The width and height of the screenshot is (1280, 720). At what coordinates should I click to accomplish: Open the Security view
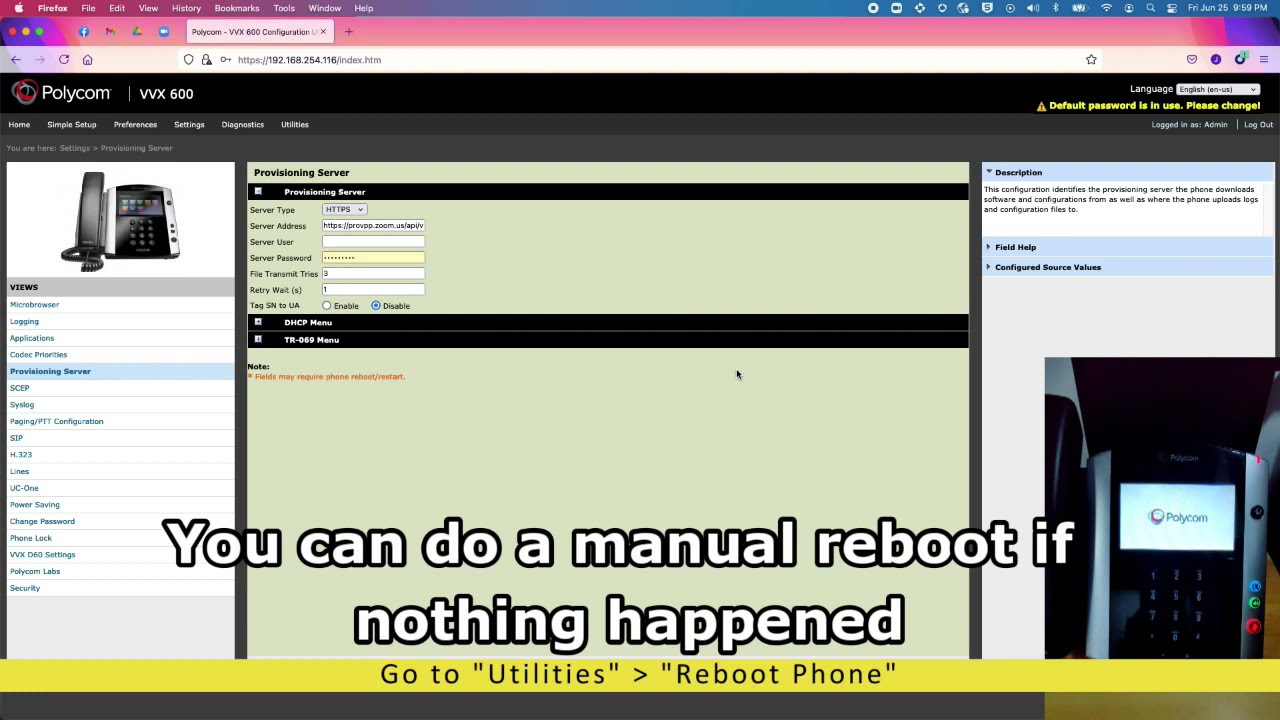tap(25, 589)
